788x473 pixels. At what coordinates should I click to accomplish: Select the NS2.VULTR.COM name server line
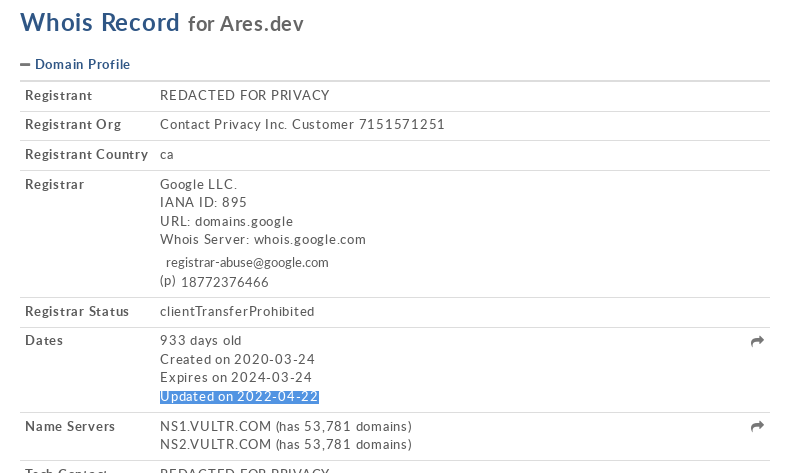(x=286, y=445)
